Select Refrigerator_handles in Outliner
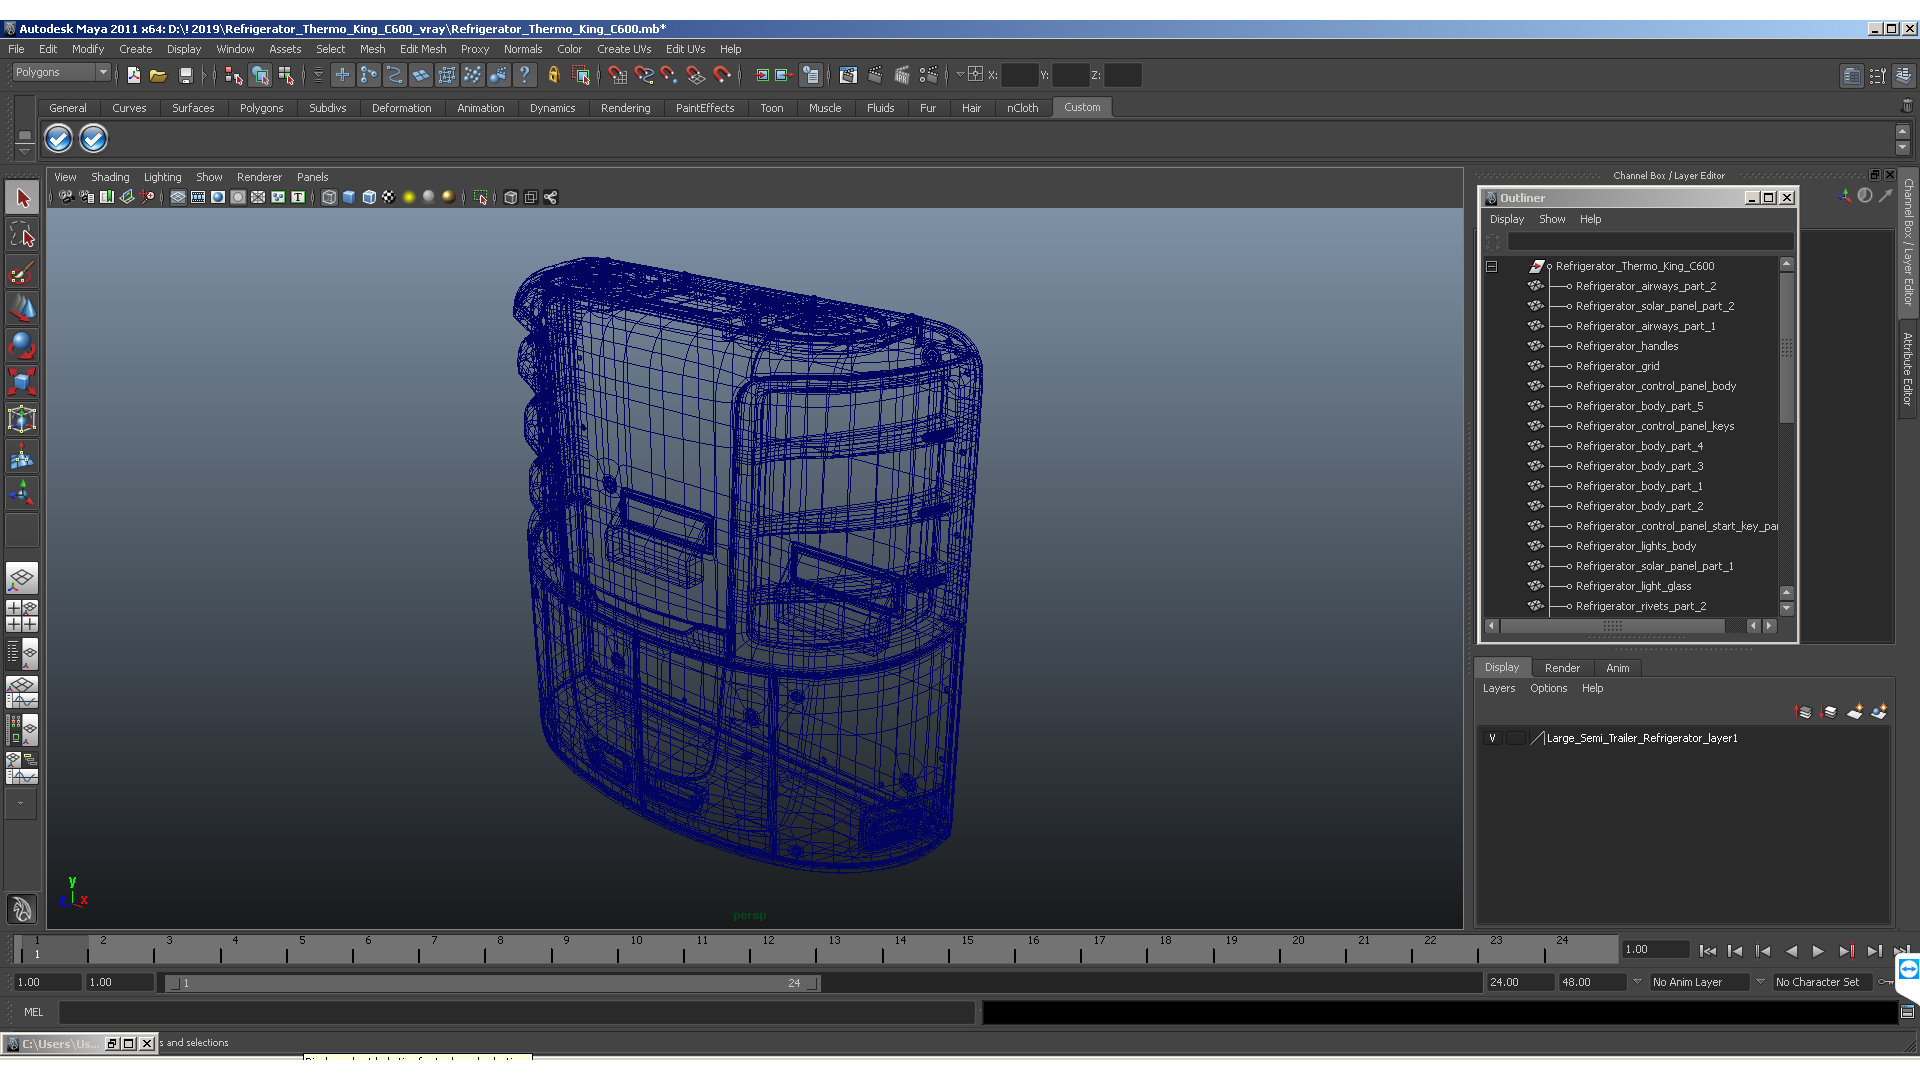The width and height of the screenshot is (1920, 1080). [1626, 346]
